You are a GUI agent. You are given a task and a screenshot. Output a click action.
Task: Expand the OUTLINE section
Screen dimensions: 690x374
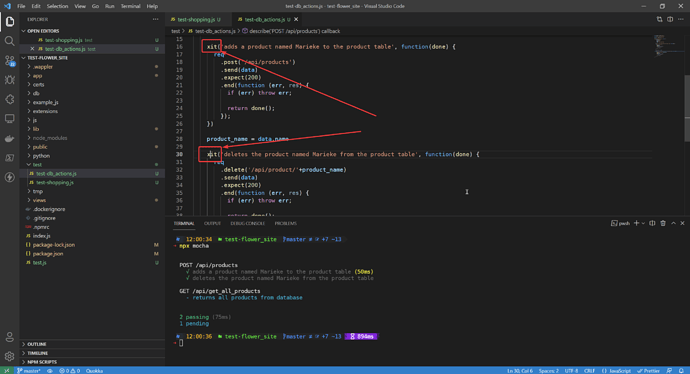tap(37, 344)
